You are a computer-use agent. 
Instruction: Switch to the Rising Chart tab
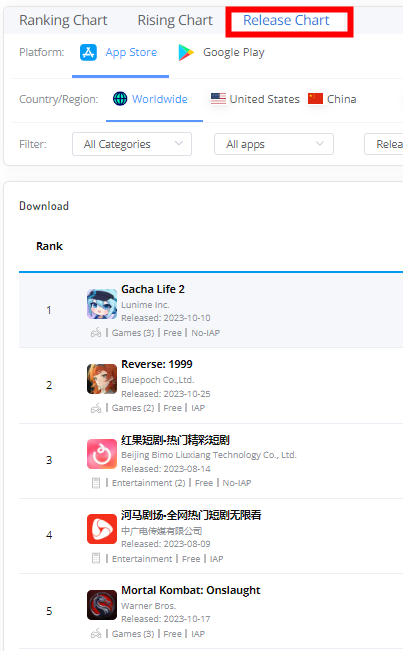175,20
